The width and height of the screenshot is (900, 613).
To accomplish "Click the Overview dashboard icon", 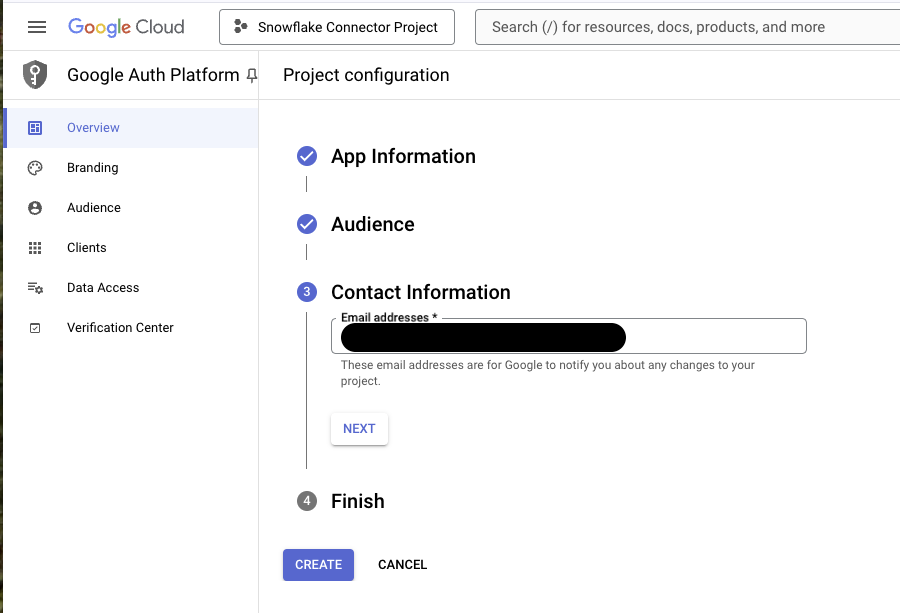I will pos(35,128).
